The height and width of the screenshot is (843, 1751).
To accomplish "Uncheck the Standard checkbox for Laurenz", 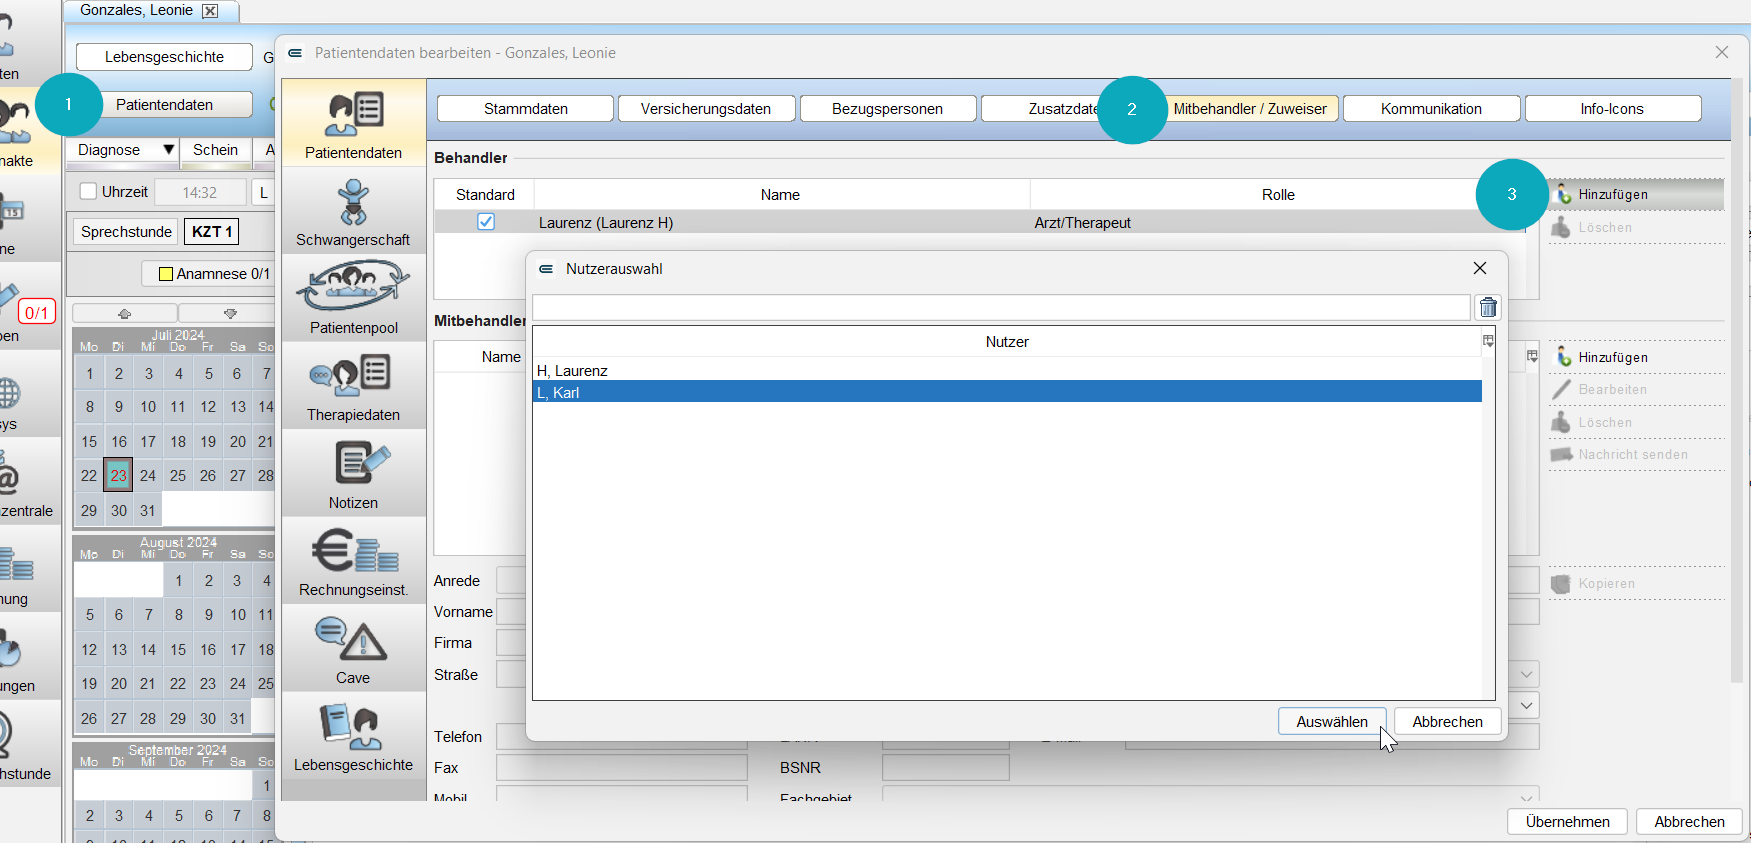I will click(x=486, y=222).
